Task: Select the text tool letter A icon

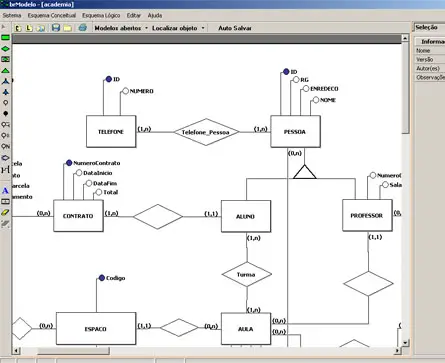Action: pos(5,191)
